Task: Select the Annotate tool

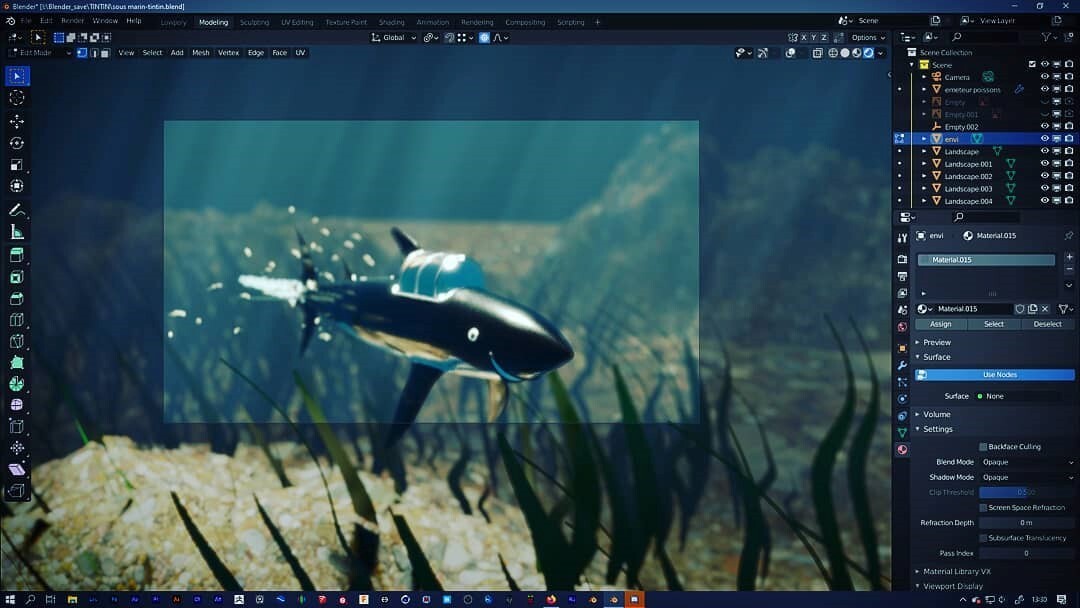Action: point(17,210)
